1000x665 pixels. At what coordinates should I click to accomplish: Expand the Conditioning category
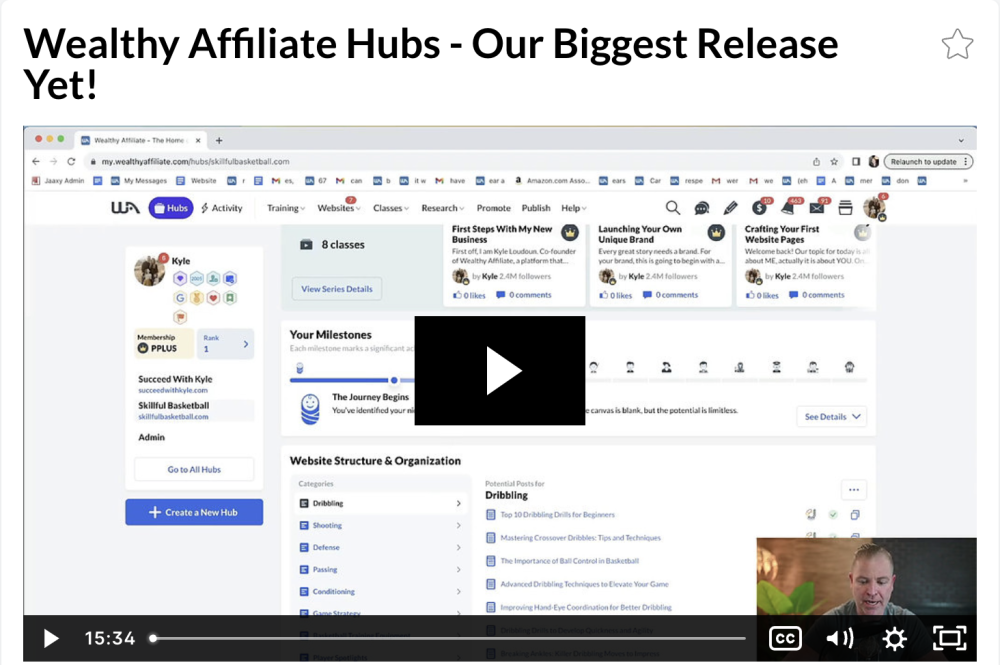[x=380, y=592]
